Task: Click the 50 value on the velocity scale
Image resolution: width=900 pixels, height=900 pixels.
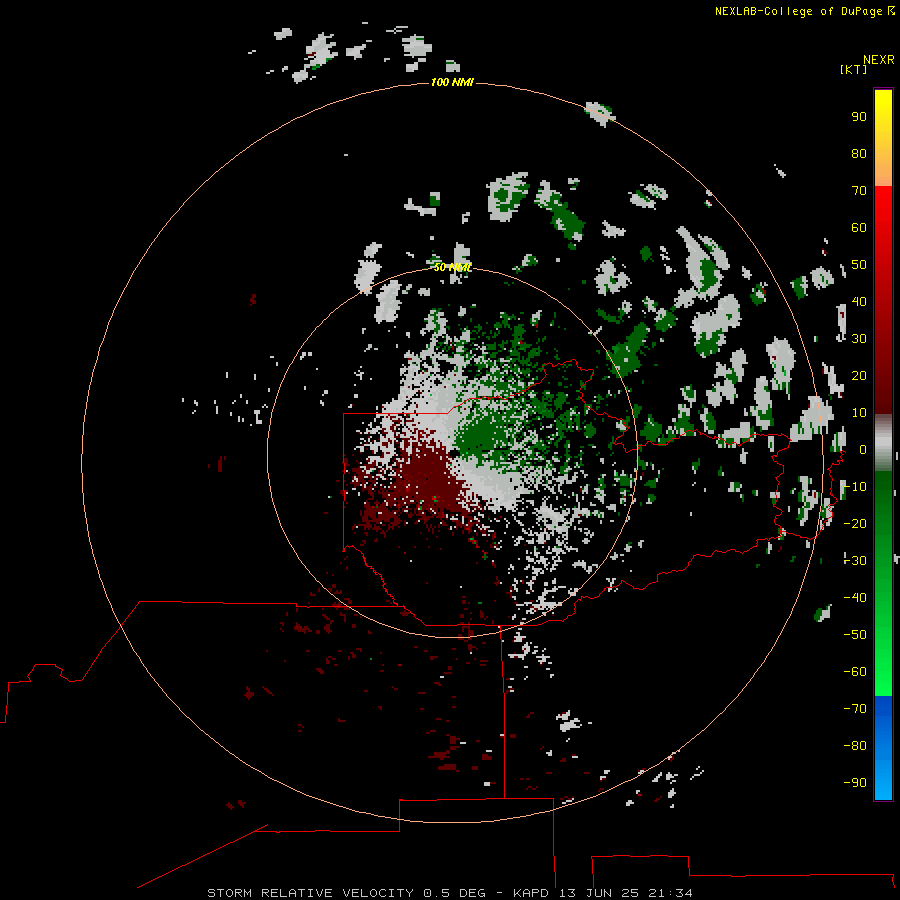Action: 859,265
